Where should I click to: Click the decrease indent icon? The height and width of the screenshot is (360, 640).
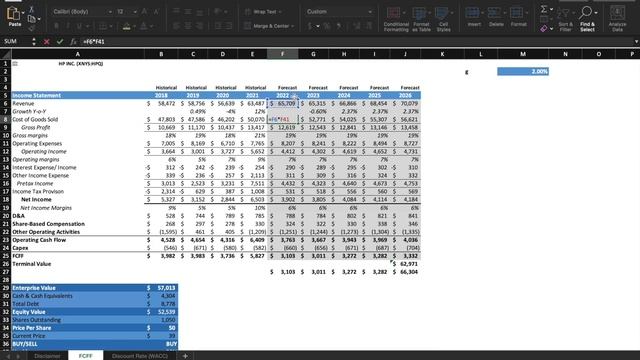point(218,26)
